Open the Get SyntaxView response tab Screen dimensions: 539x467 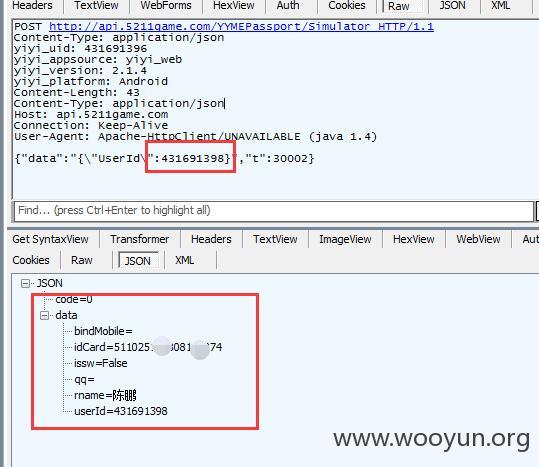pos(51,239)
